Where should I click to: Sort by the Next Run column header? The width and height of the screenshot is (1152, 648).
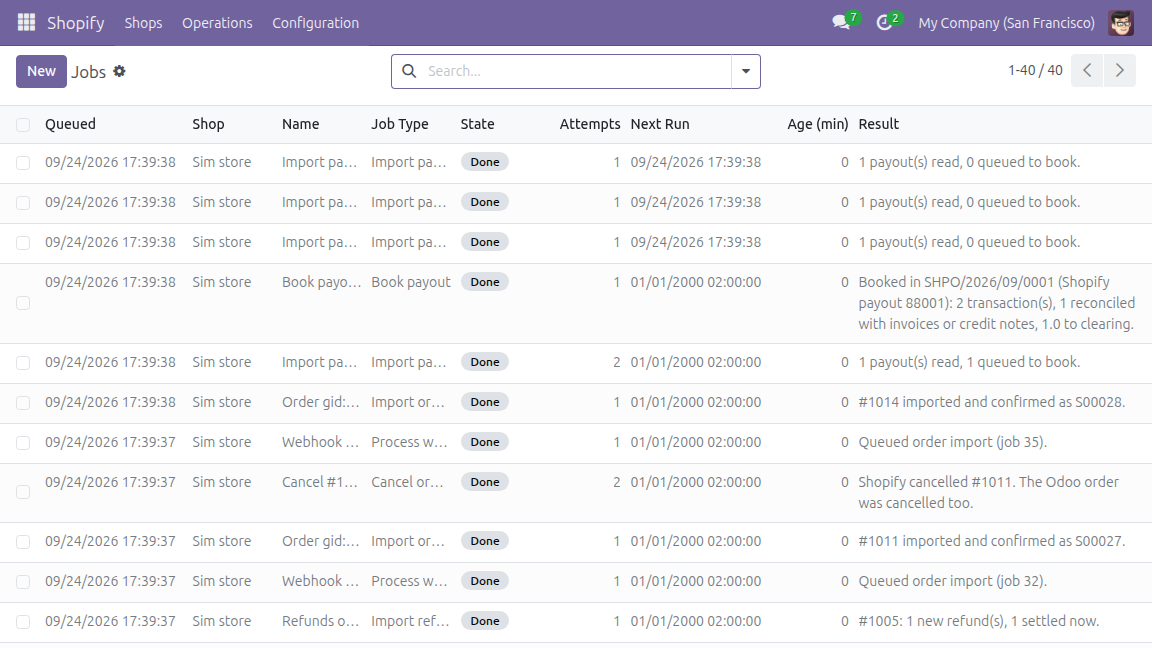click(x=660, y=124)
